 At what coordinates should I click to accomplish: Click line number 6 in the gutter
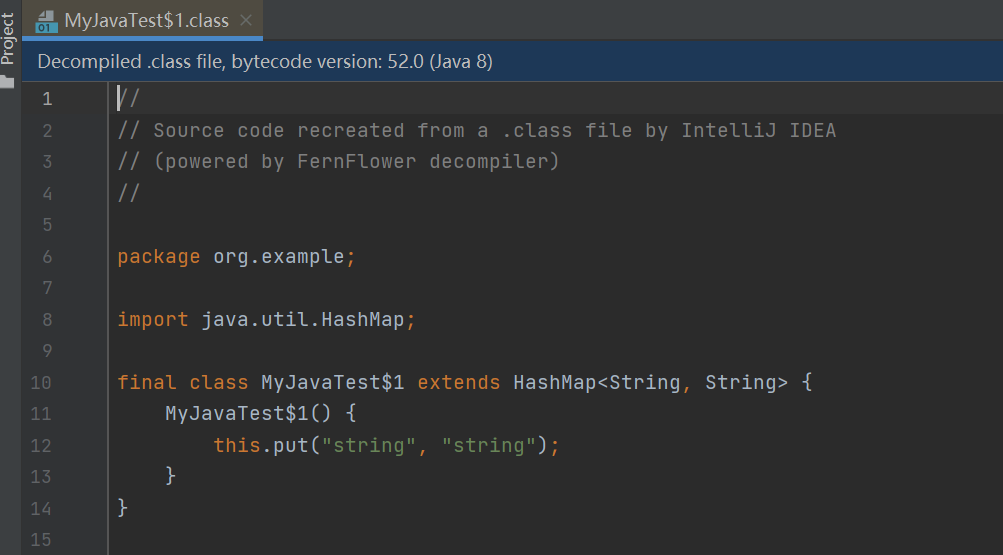(47, 257)
